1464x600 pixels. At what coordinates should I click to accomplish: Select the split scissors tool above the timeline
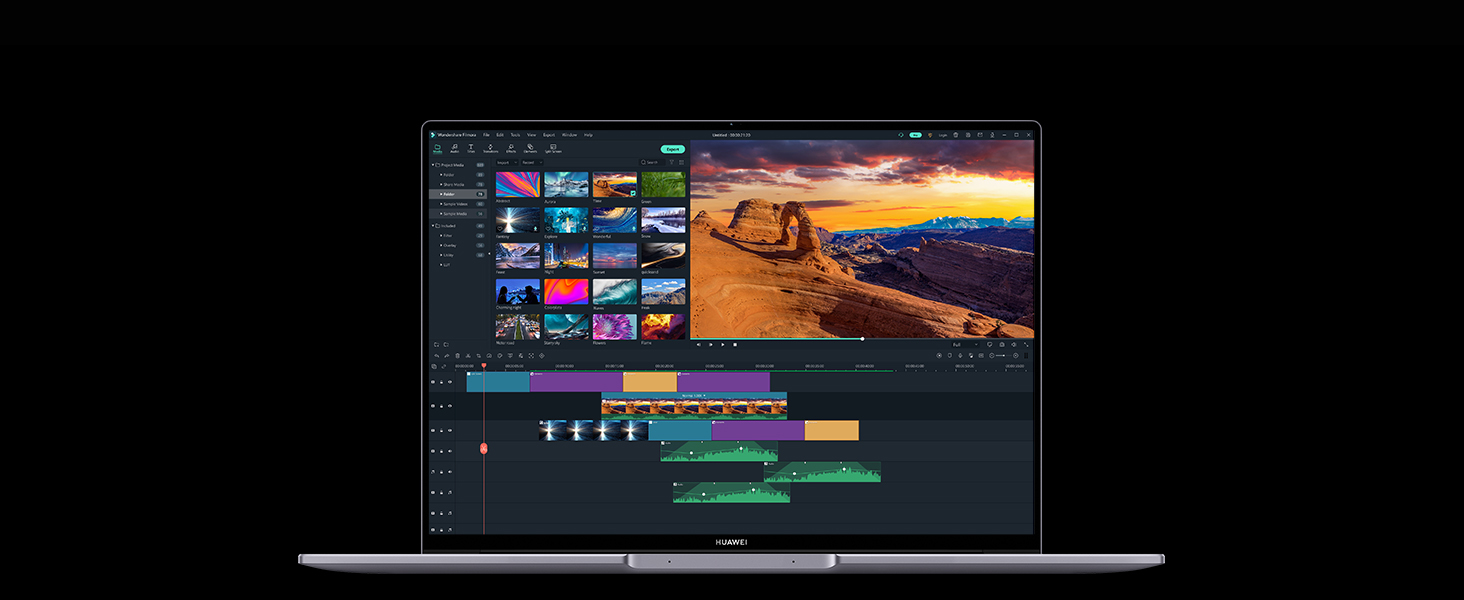[468, 355]
